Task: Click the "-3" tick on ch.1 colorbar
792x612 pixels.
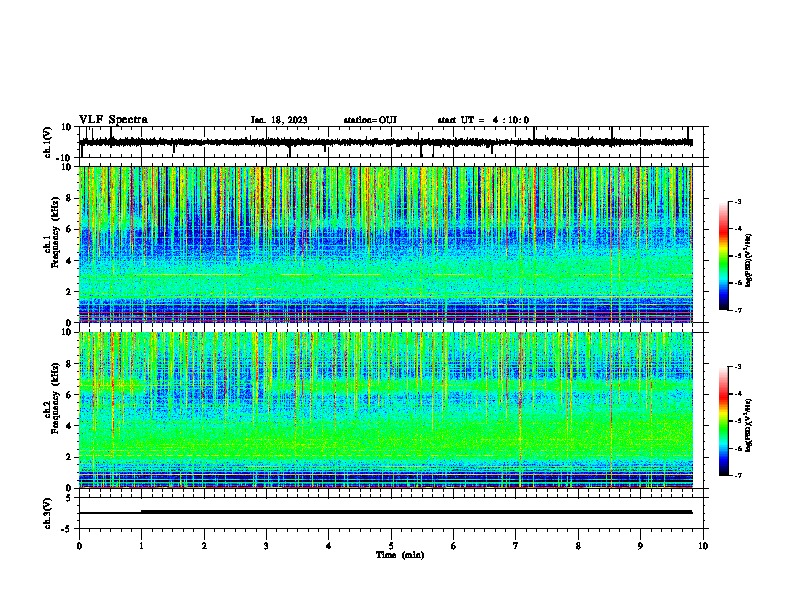Action: pos(738,201)
